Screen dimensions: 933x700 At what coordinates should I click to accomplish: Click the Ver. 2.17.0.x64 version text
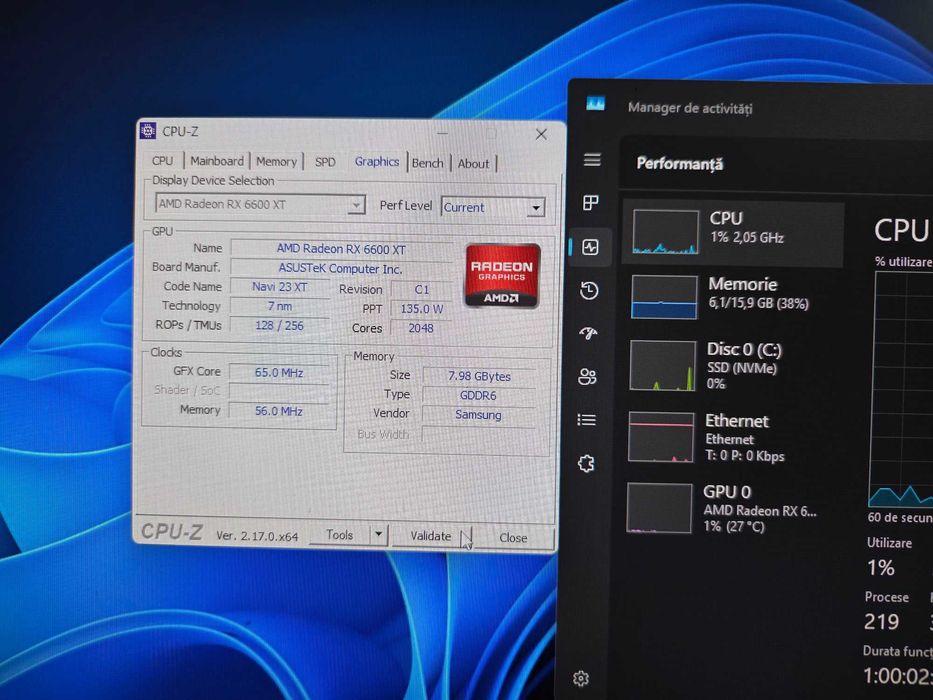click(x=257, y=536)
